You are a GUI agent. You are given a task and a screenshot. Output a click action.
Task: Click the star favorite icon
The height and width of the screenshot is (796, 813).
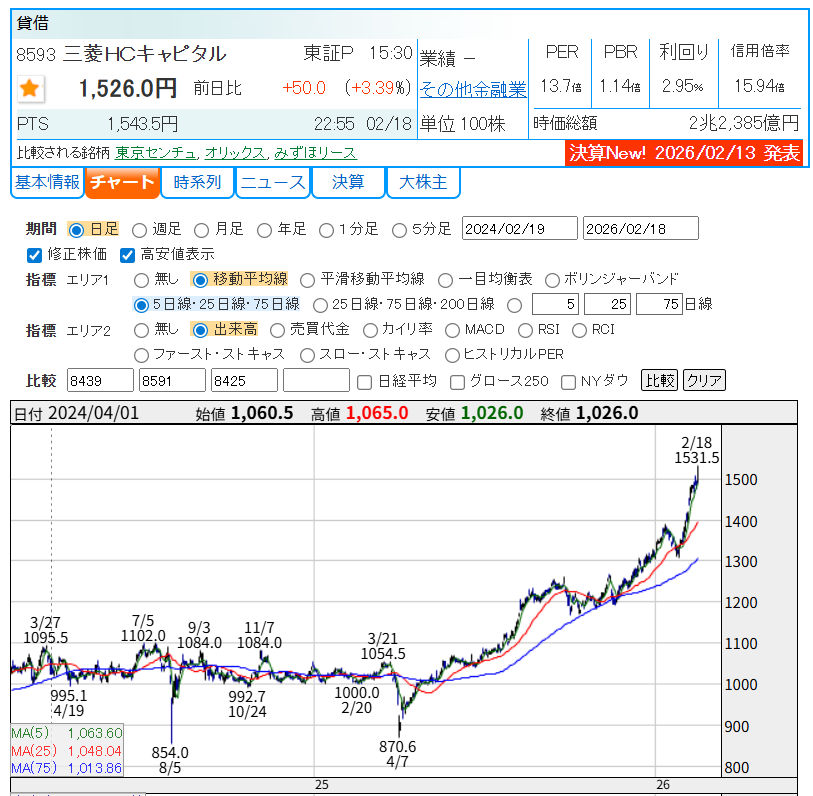coord(30,90)
